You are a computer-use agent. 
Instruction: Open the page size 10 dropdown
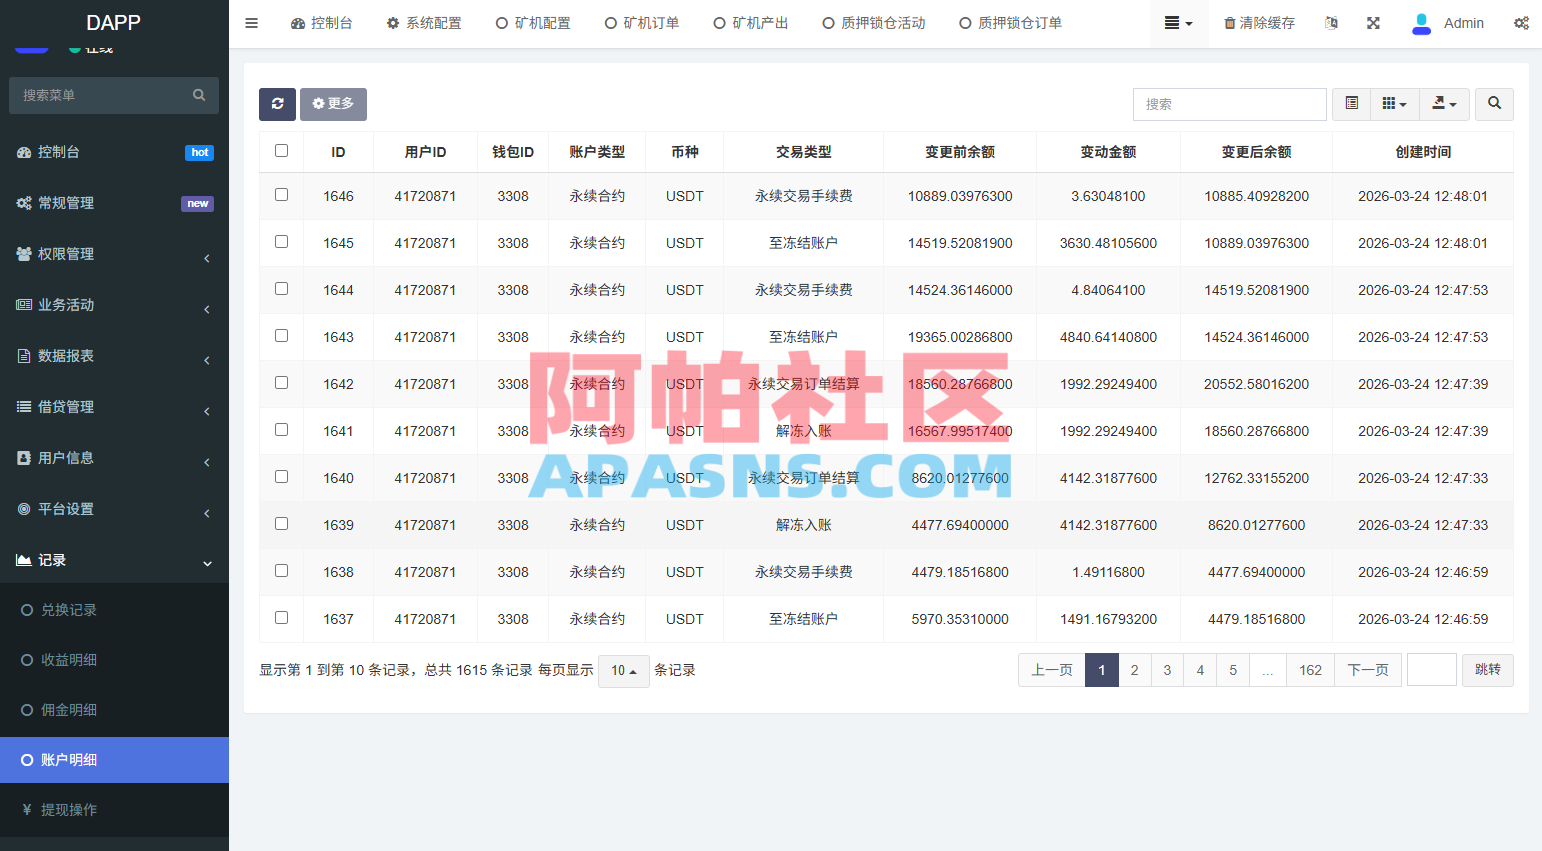click(x=624, y=671)
